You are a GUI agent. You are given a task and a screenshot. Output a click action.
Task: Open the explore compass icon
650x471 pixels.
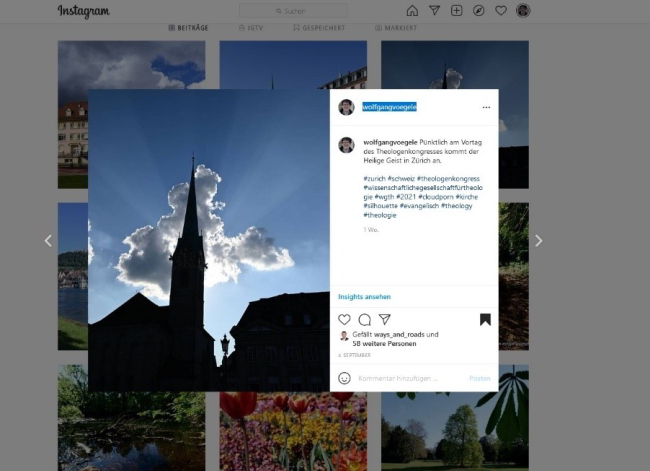pyautogui.click(x=479, y=10)
